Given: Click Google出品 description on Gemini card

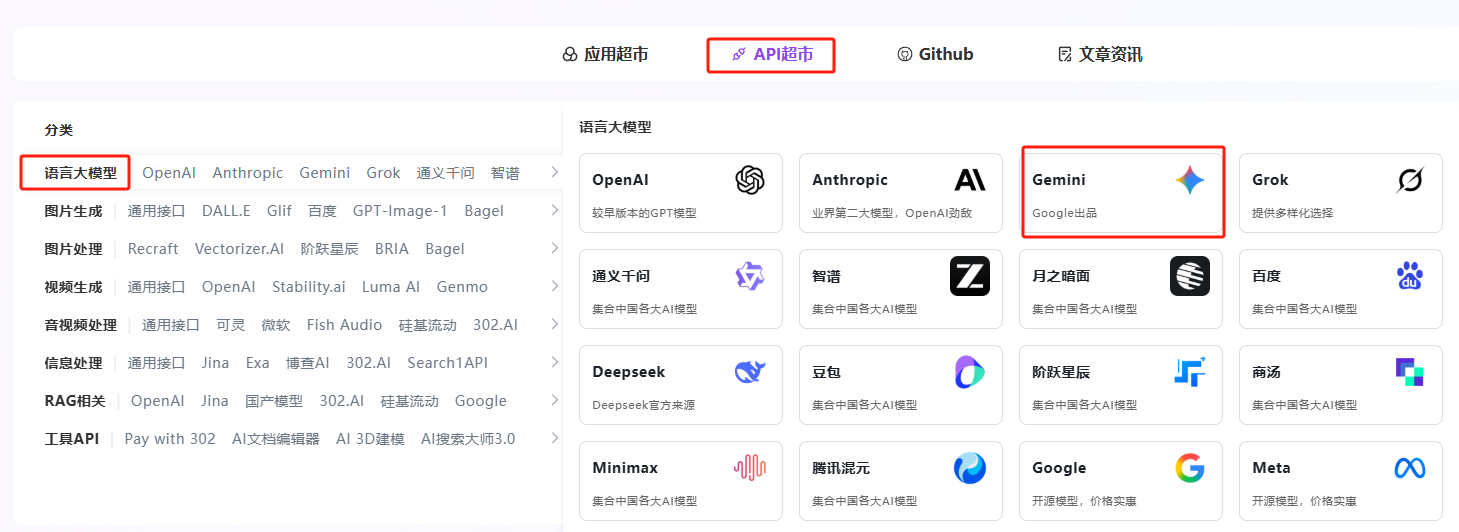Looking at the screenshot, I should [x=1064, y=213].
